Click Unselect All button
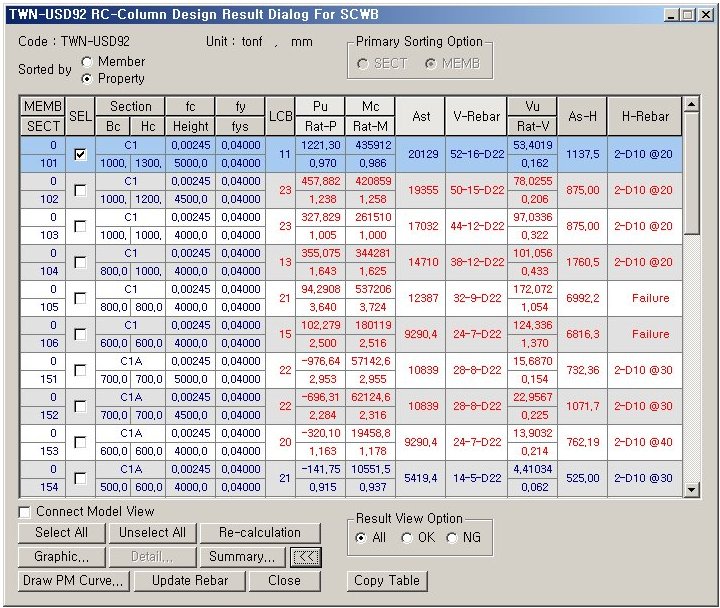Screen dimensions: 720x608 pos(152,533)
